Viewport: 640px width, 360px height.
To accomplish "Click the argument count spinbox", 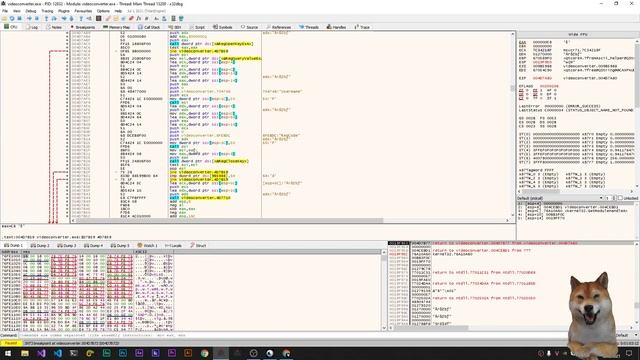I will 610,198.
